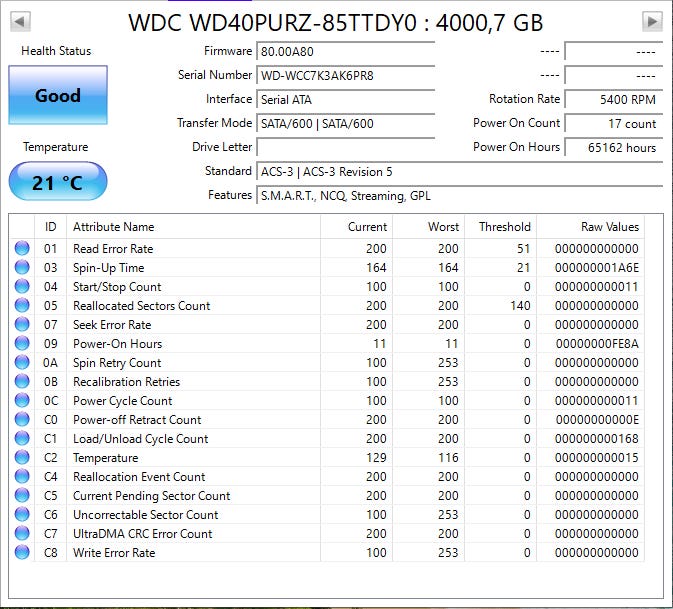Click status icon for Power-On Hours row
The image size is (673, 609).
pos(22,343)
